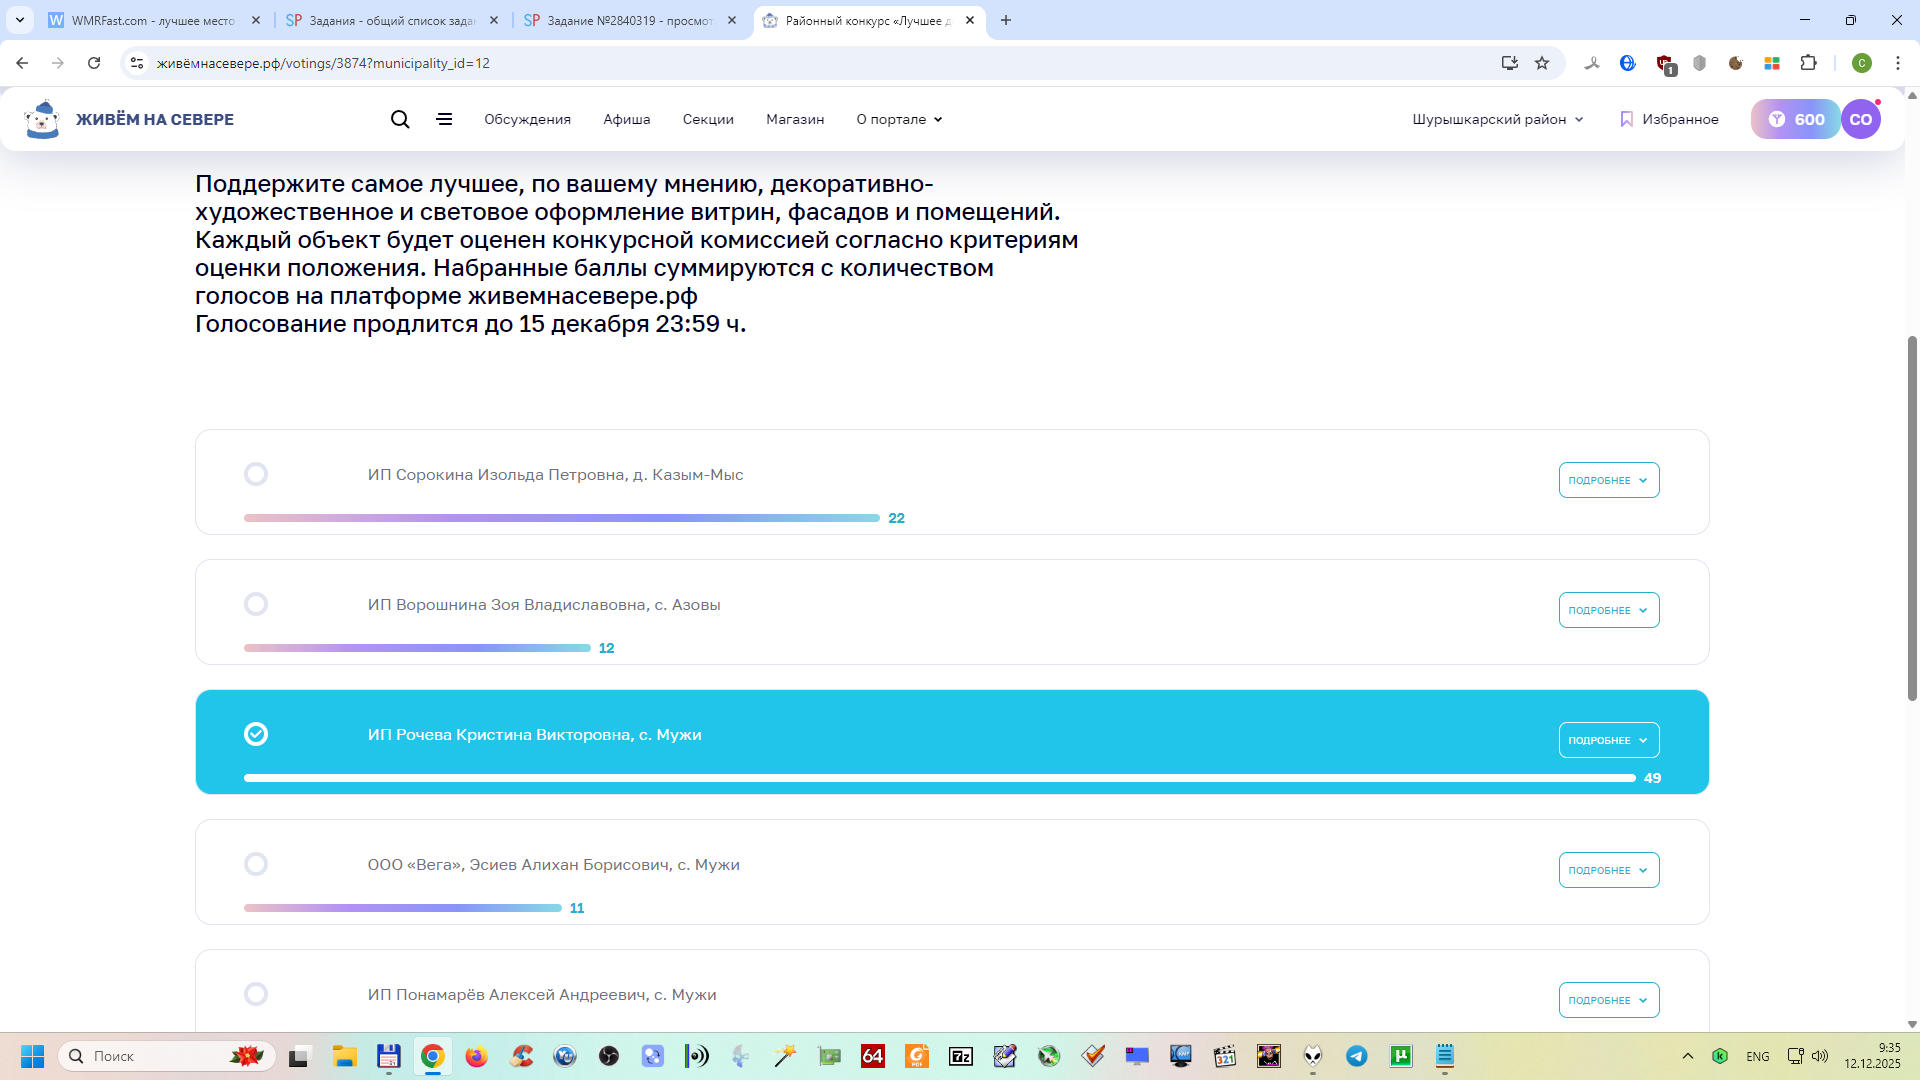Click the Избранное bookmark icon
The width and height of the screenshot is (1920, 1080).
tap(1626, 119)
